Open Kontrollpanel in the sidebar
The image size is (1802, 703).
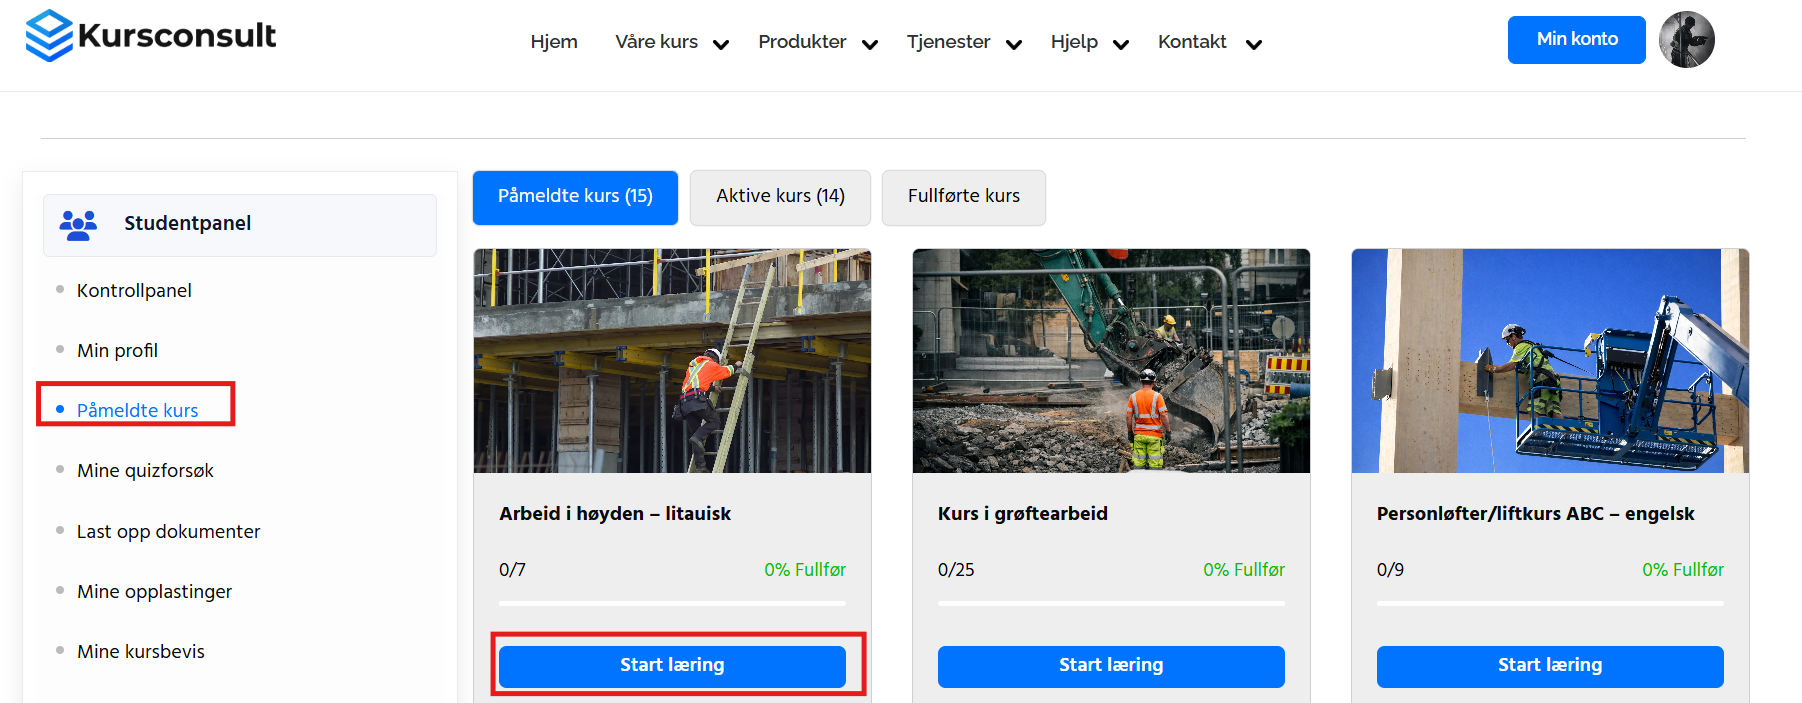click(x=134, y=291)
